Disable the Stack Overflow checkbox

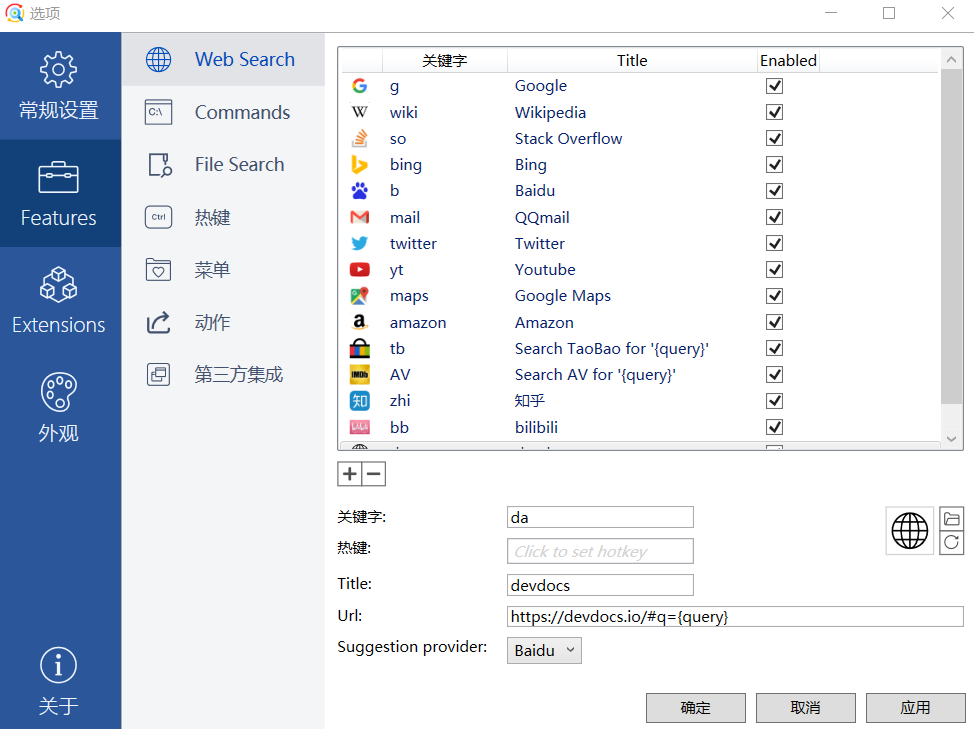774,138
